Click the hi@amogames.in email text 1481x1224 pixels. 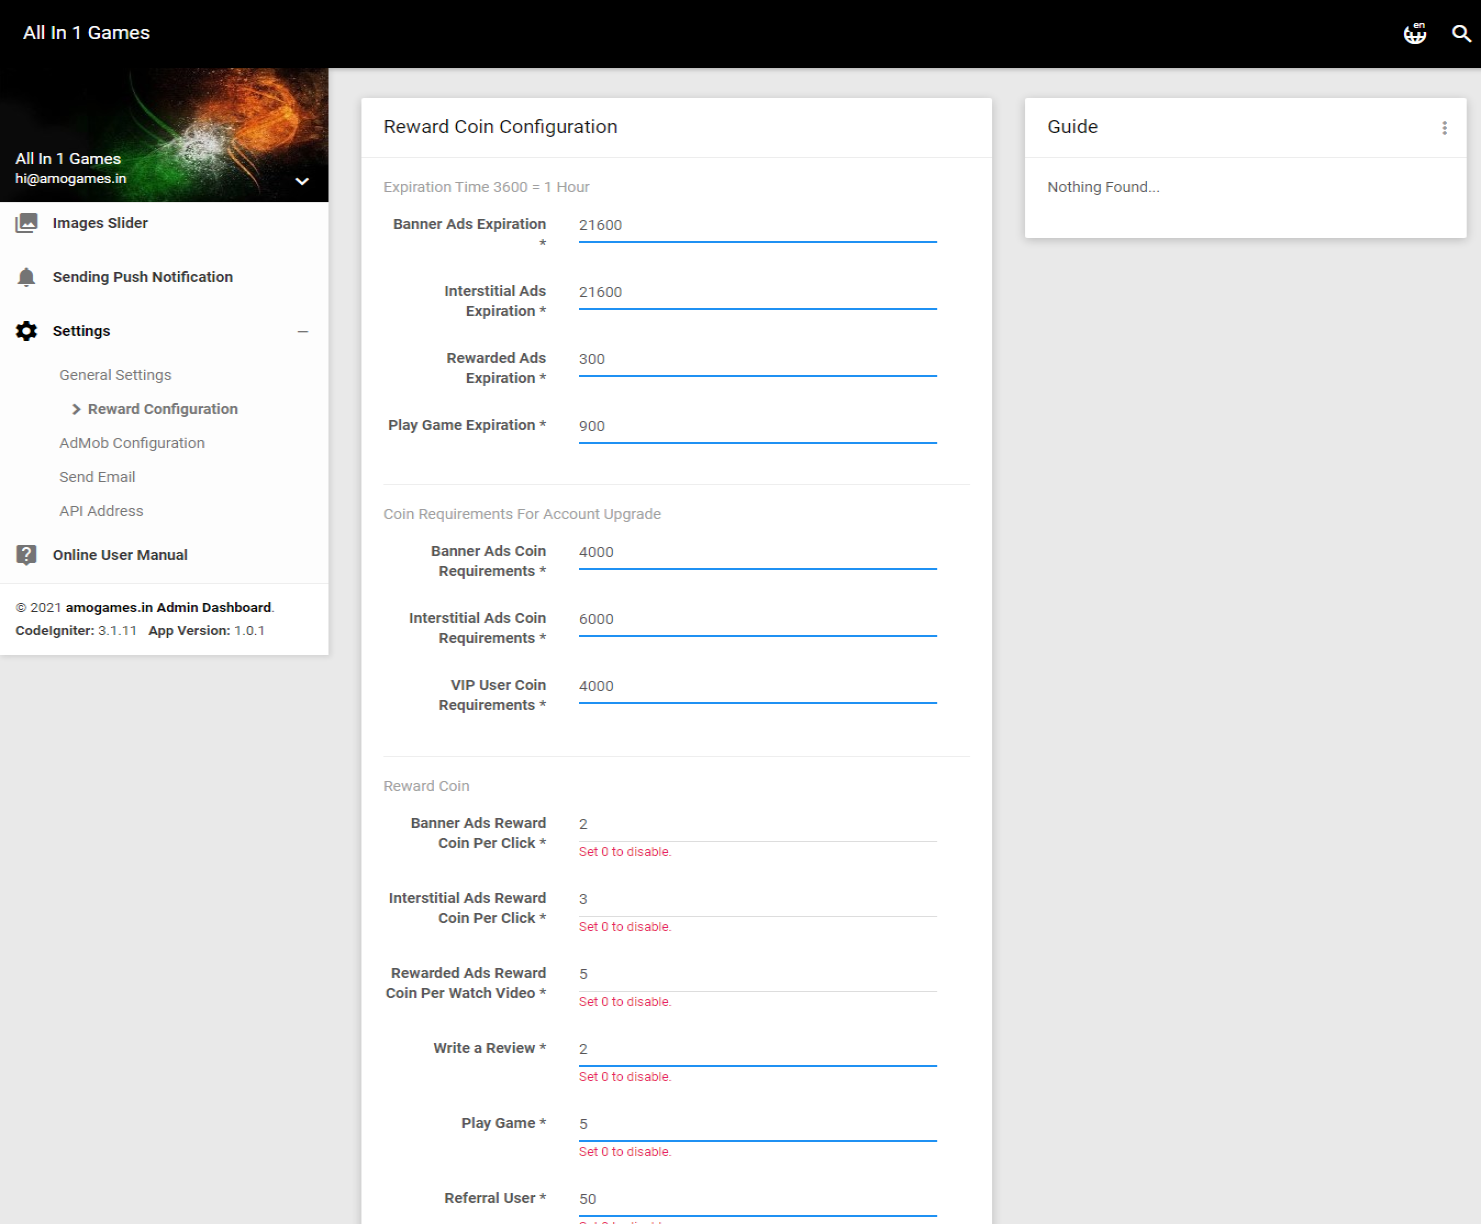71,179
